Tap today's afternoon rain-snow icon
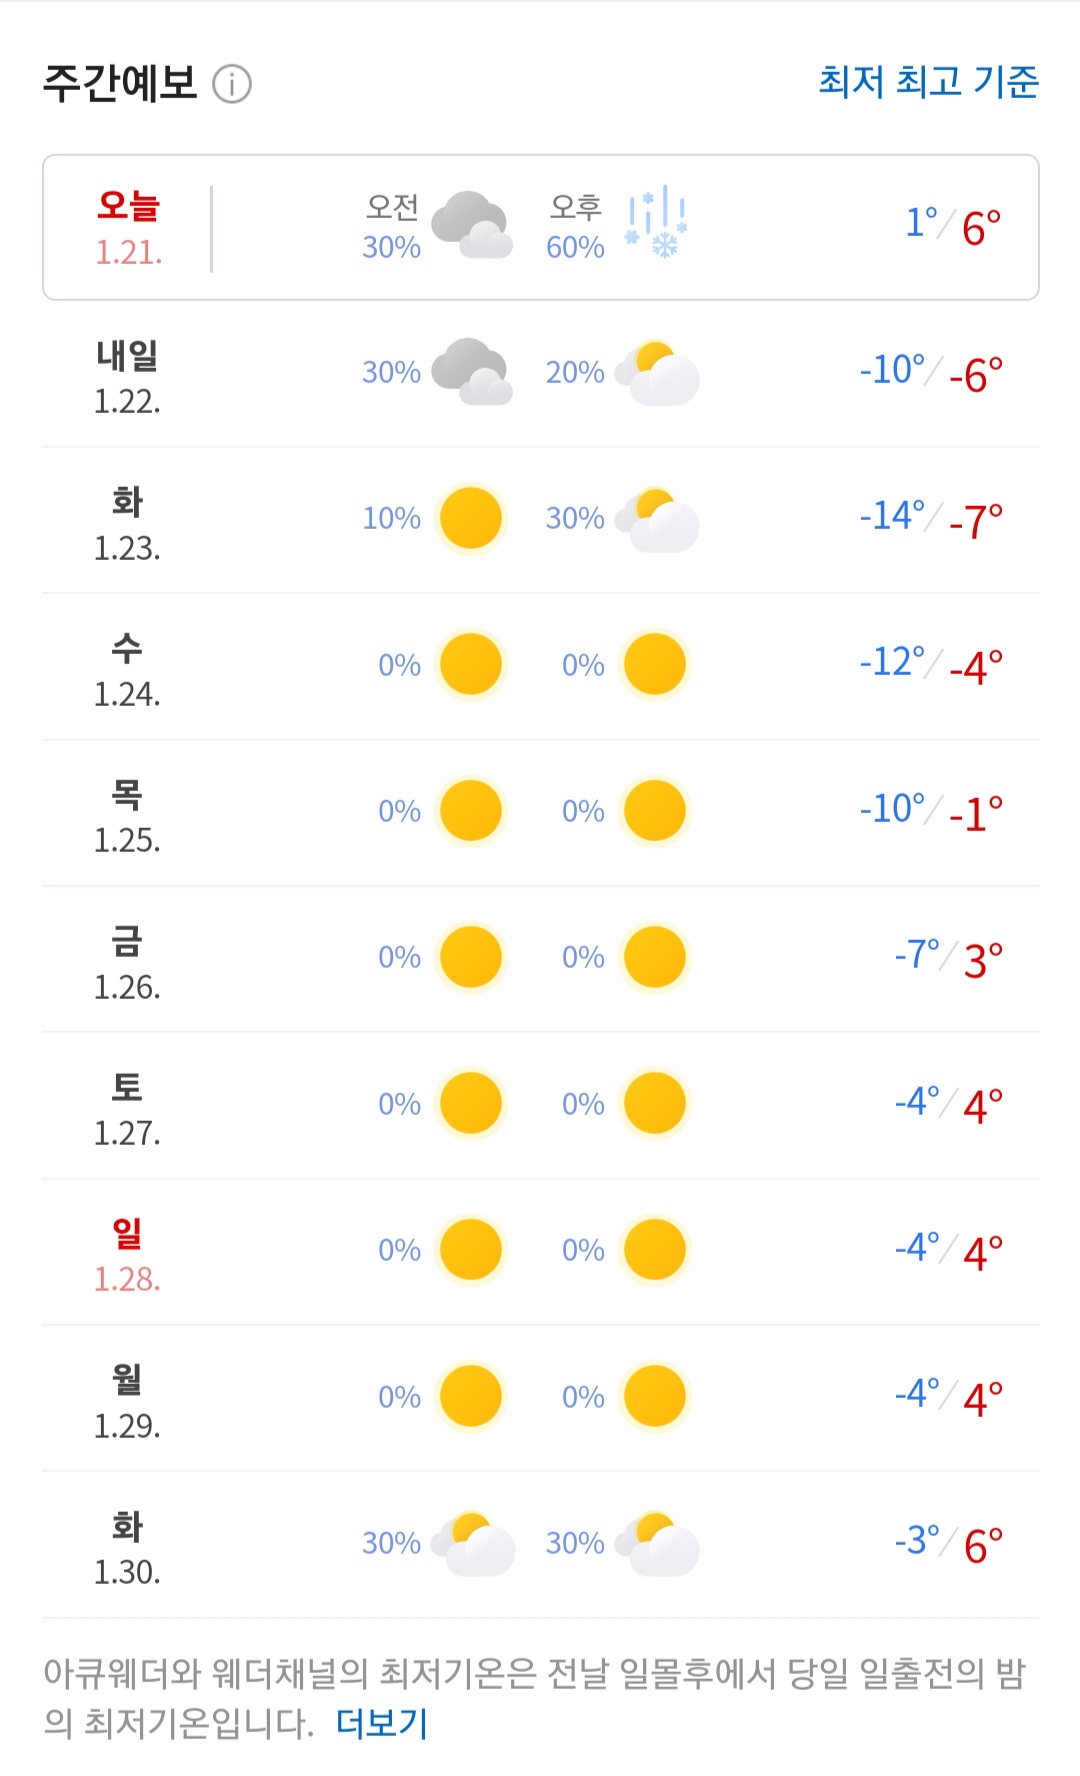 (656, 222)
